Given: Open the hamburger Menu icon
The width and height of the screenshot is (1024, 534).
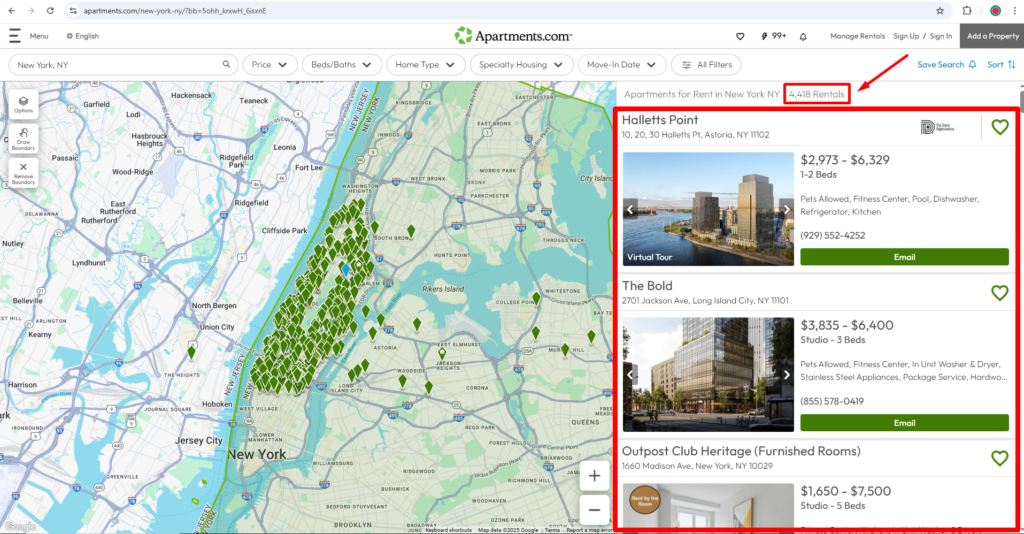Looking at the screenshot, I should pyautogui.click(x=14, y=36).
